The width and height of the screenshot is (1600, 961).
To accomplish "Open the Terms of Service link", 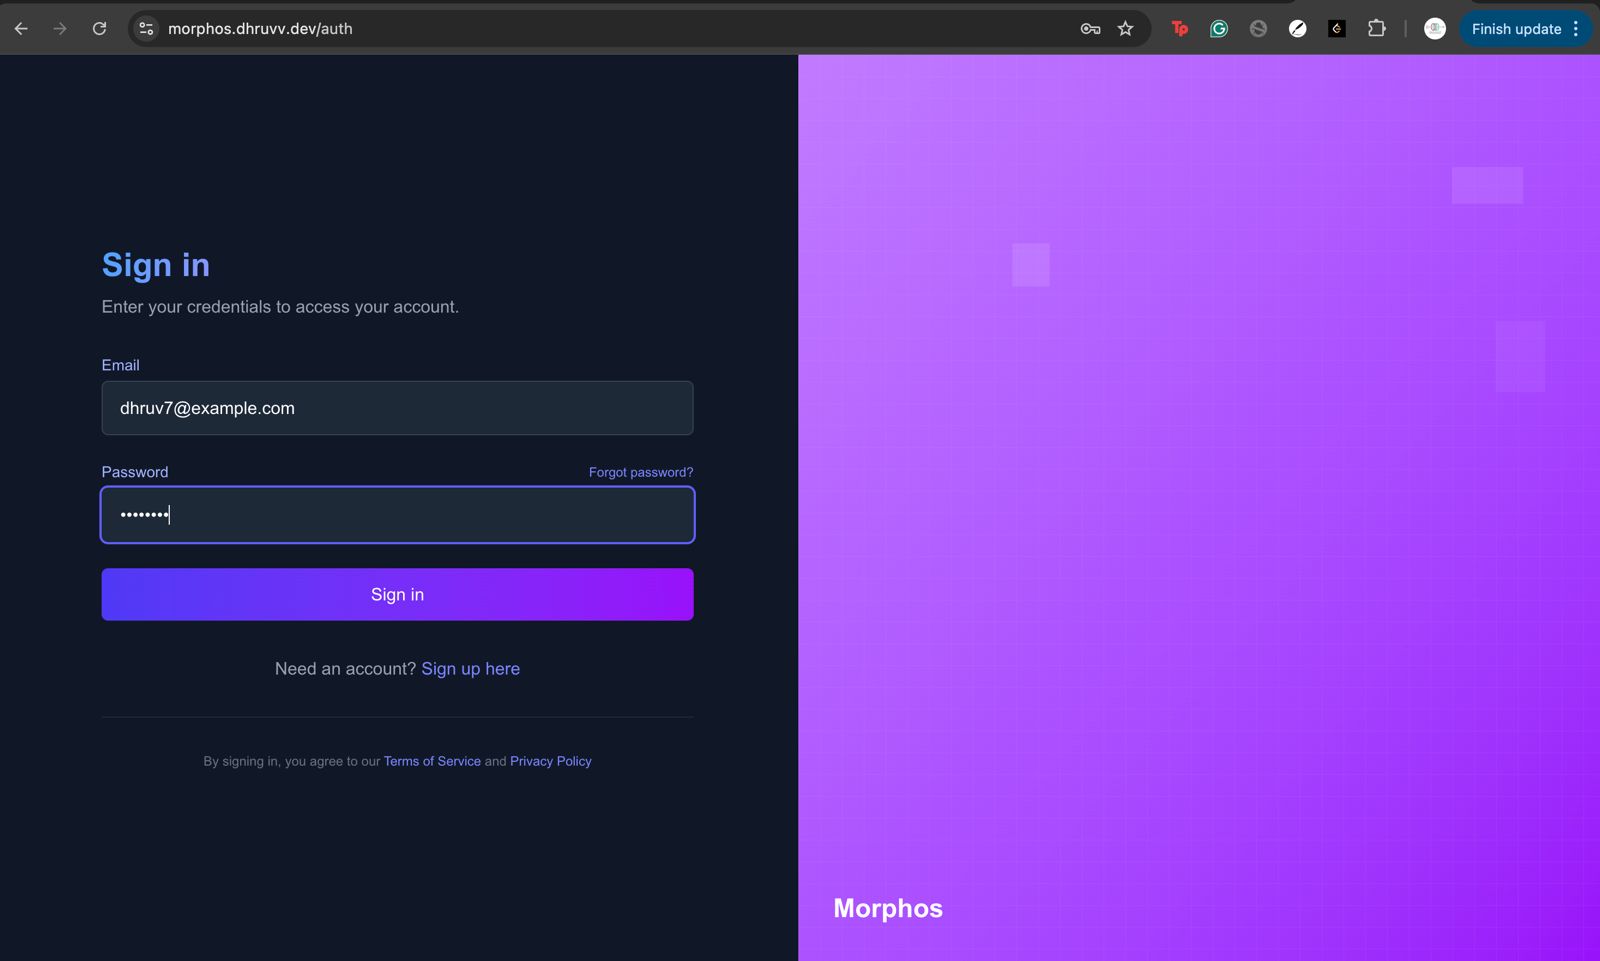I will (x=432, y=761).
